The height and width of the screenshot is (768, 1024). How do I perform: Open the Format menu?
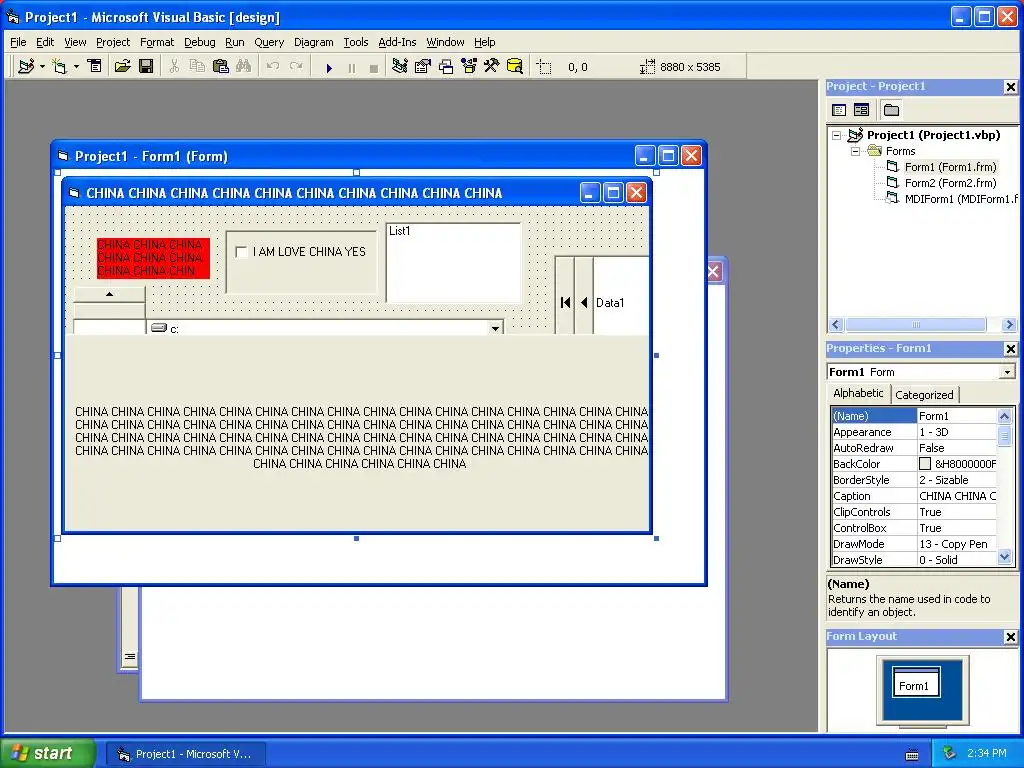pyautogui.click(x=157, y=42)
